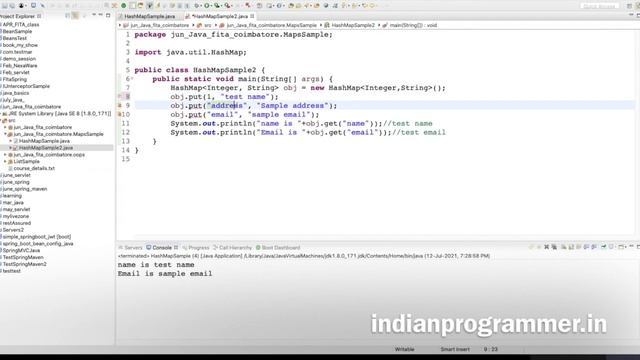Select java_basics project
The height and width of the screenshot is (360, 640).
pos(15,93)
